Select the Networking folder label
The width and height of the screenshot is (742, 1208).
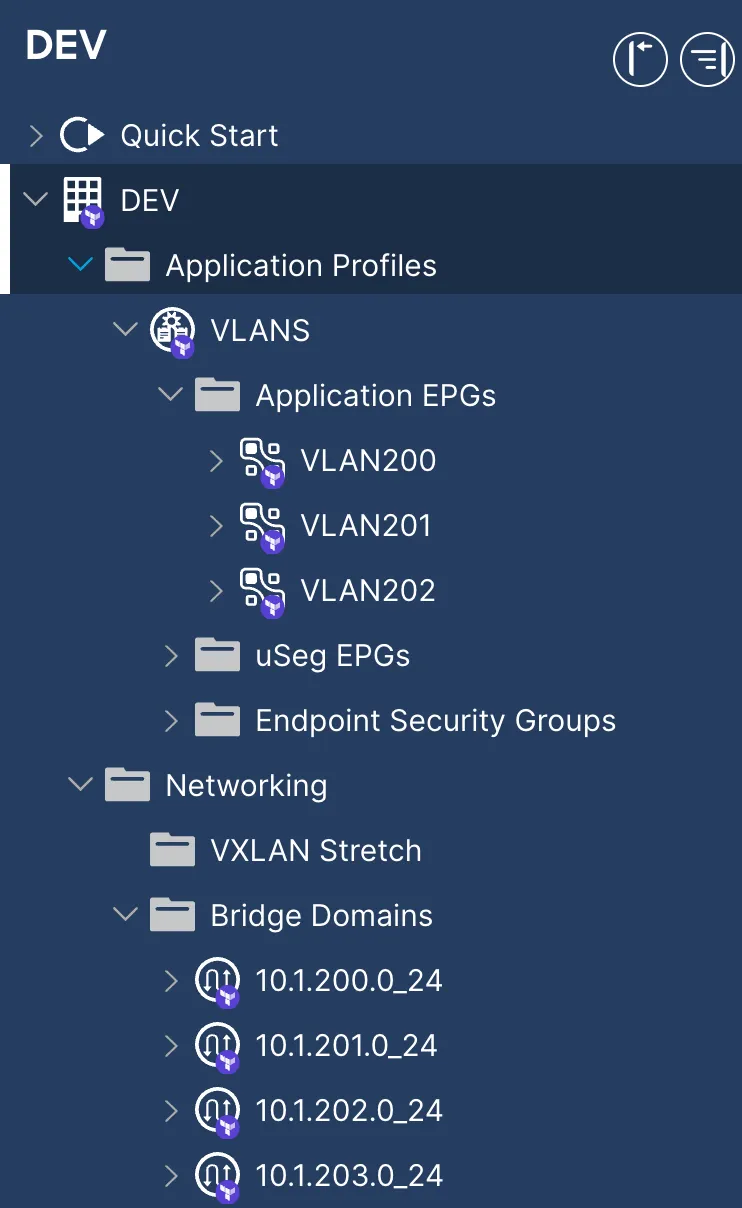[246, 786]
